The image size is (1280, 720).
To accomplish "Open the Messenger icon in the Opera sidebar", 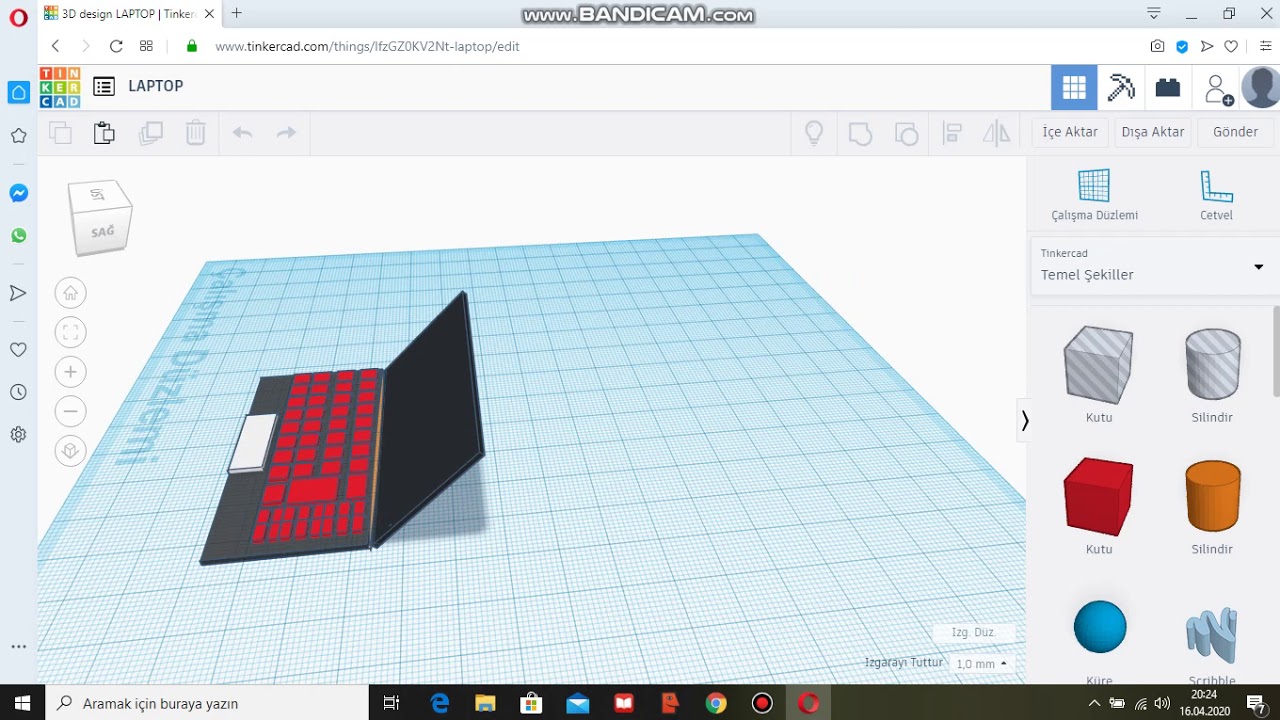I will click(18, 193).
